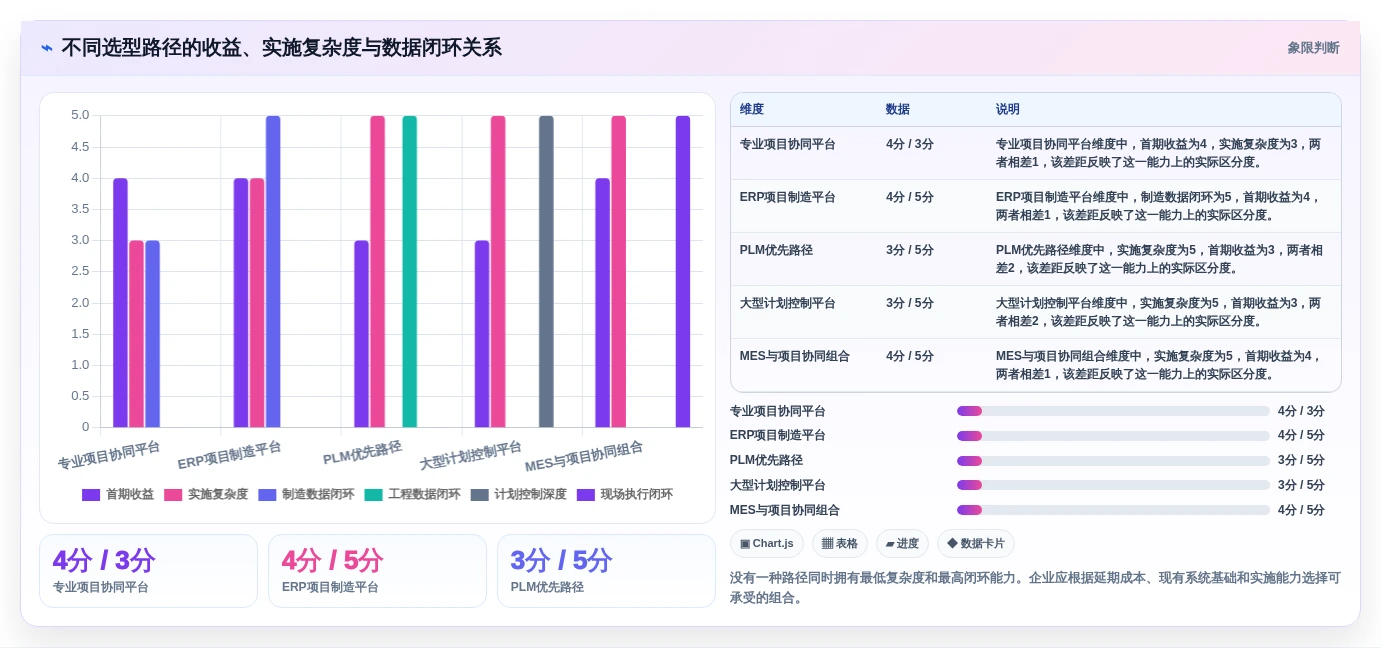
Task: Open the 3分 / 5分 PLM优先路径 card
Action: point(606,571)
